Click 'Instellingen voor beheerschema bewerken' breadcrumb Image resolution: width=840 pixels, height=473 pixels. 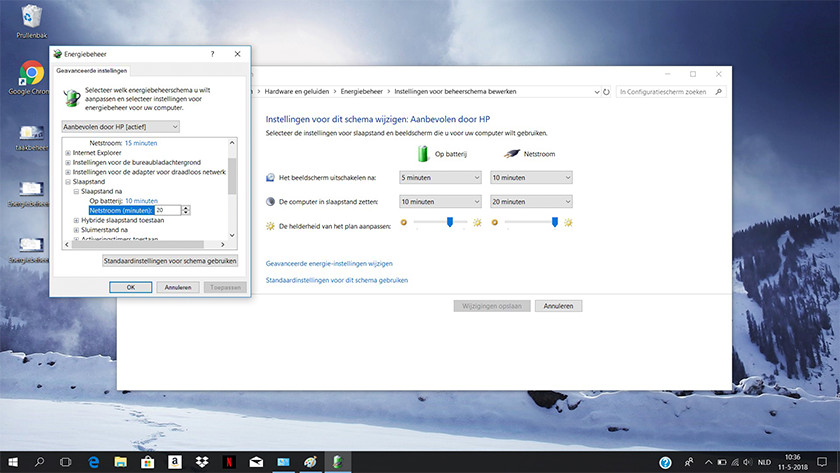(x=455, y=92)
